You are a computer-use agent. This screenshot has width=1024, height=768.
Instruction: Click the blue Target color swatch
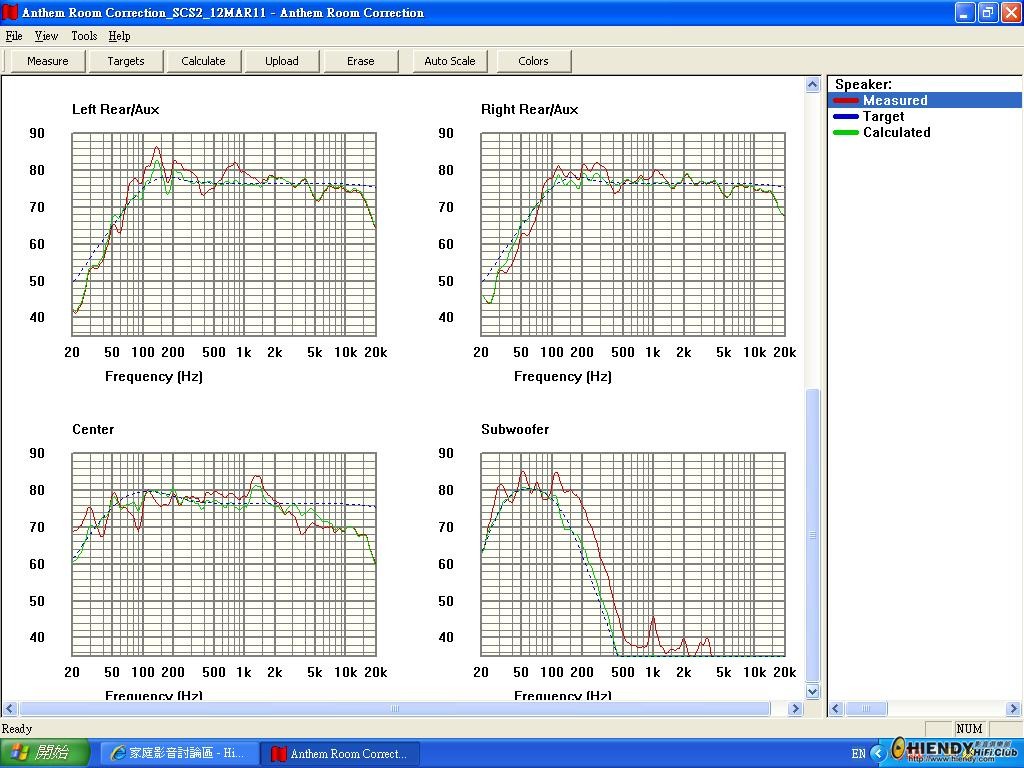pyautogui.click(x=846, y=116)
